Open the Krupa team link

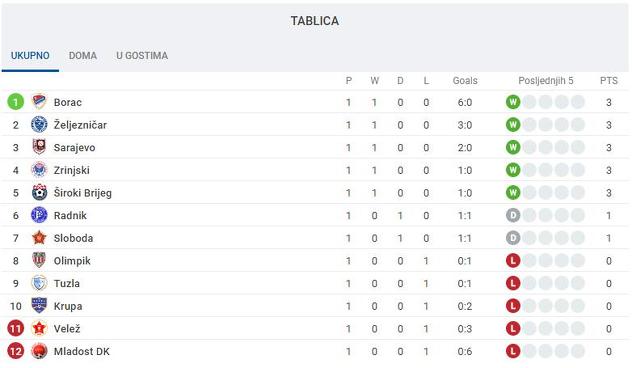coord(68,306)
